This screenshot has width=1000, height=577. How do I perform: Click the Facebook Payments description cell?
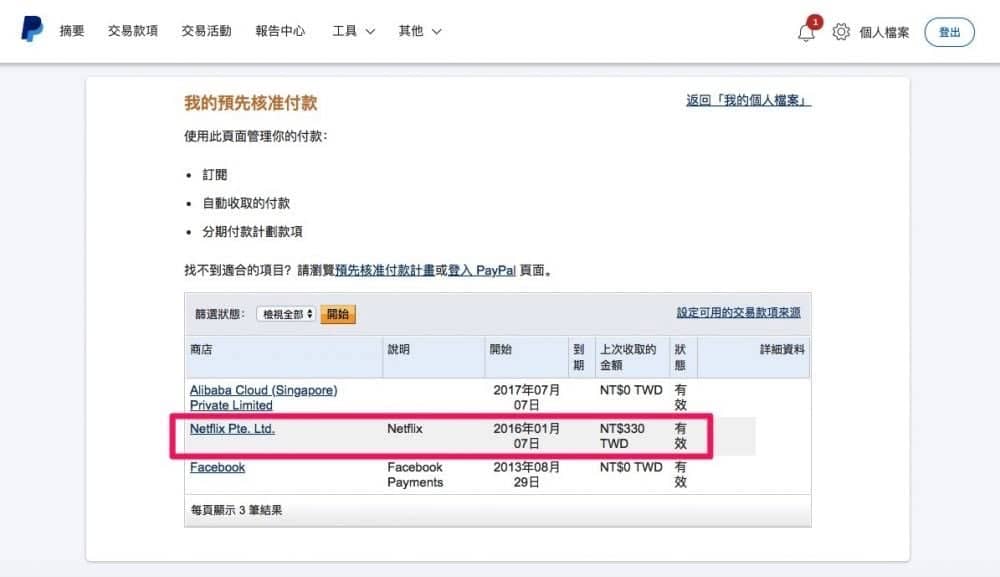415,474
